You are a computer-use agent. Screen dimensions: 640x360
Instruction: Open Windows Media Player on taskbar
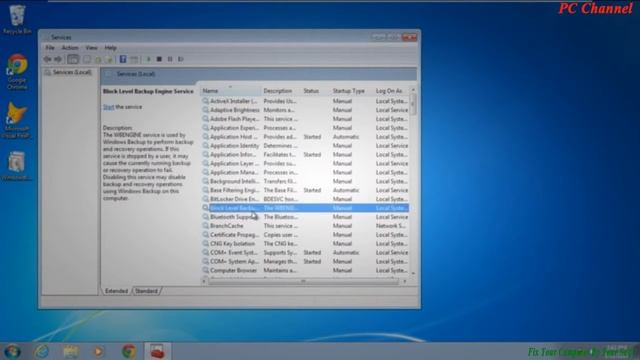coord(98,351)
